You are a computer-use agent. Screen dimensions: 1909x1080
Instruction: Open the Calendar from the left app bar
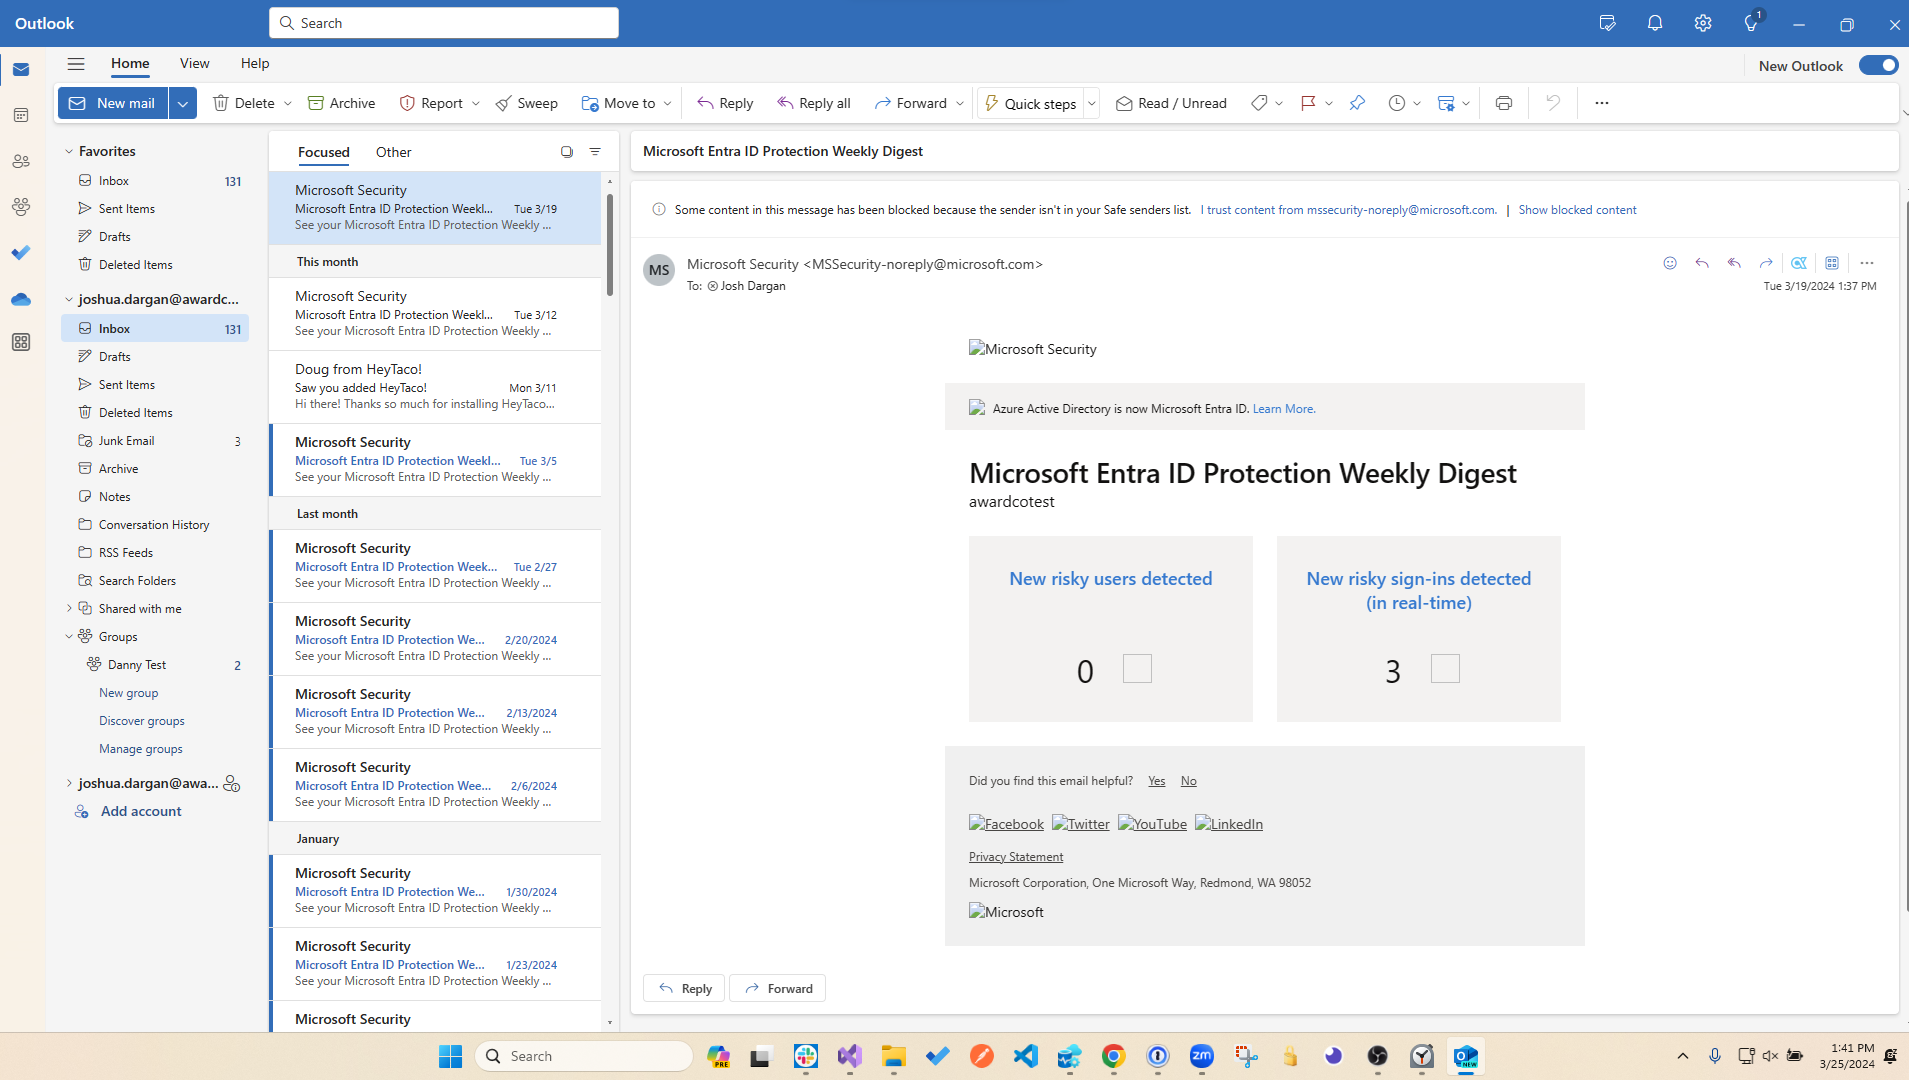pyautogui.click(x=20, y=114)
